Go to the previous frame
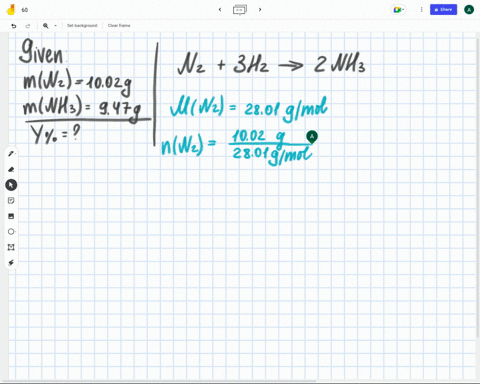Viewport: 480px width, 384px height. click(220, 10)
